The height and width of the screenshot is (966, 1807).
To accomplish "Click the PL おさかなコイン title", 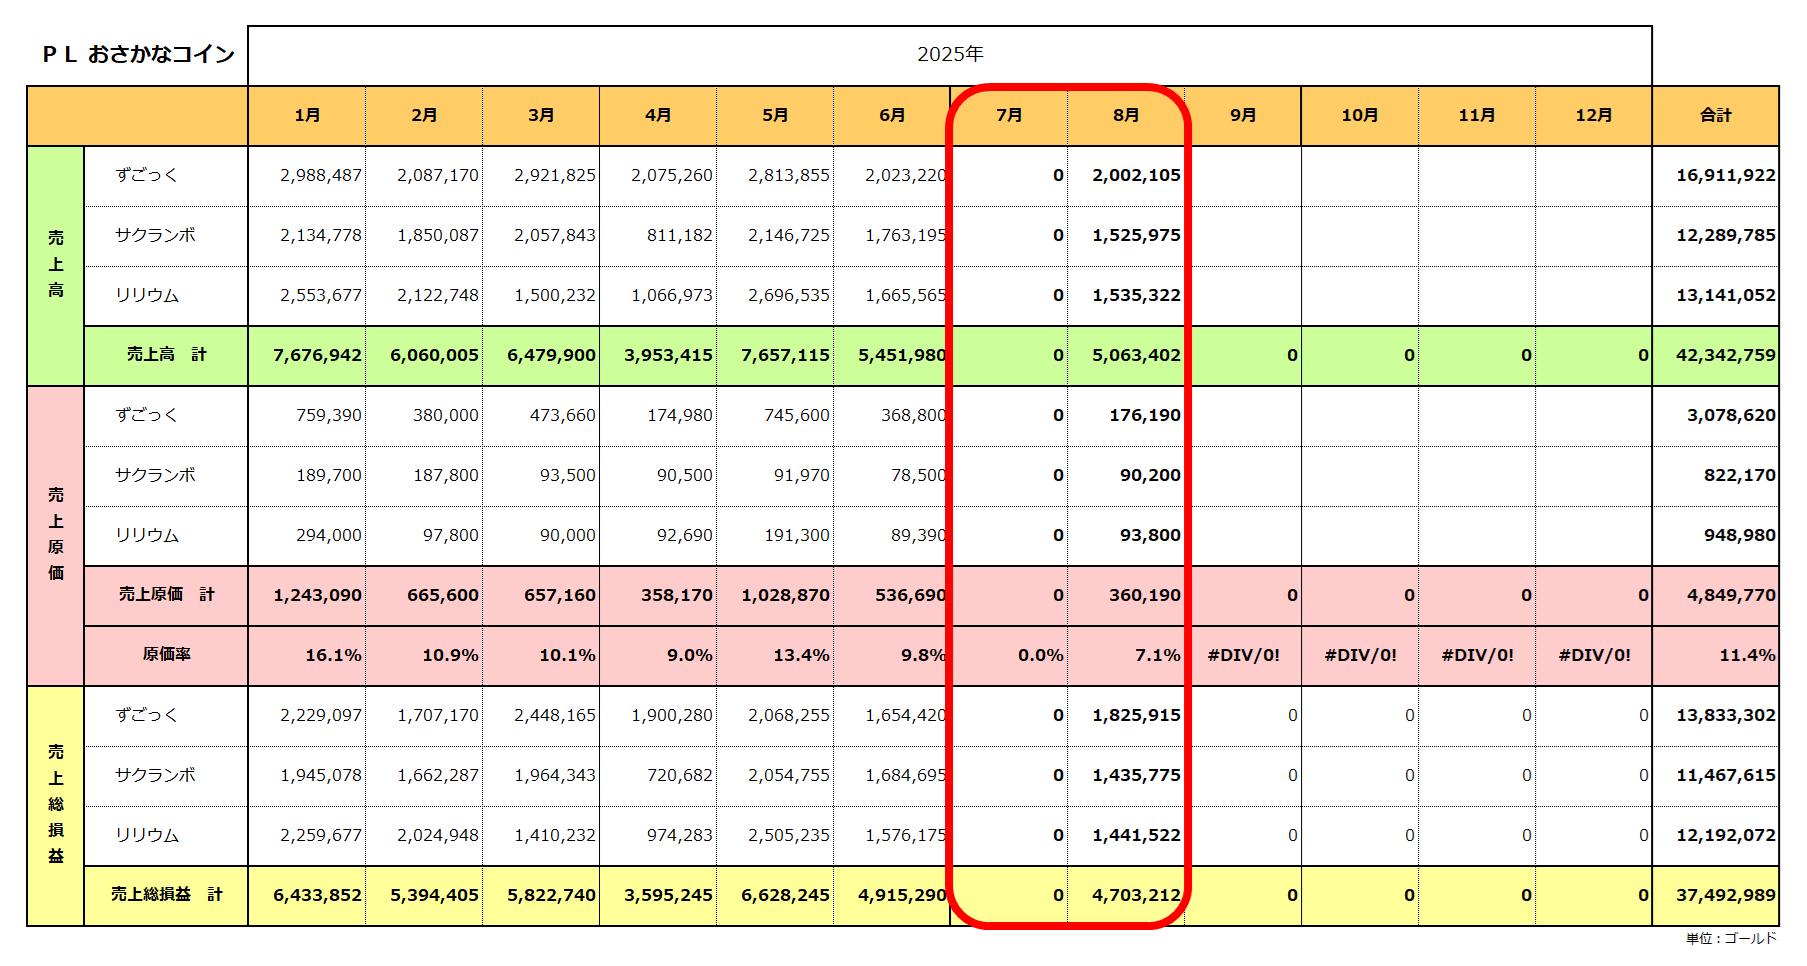I will coord(138,55).
